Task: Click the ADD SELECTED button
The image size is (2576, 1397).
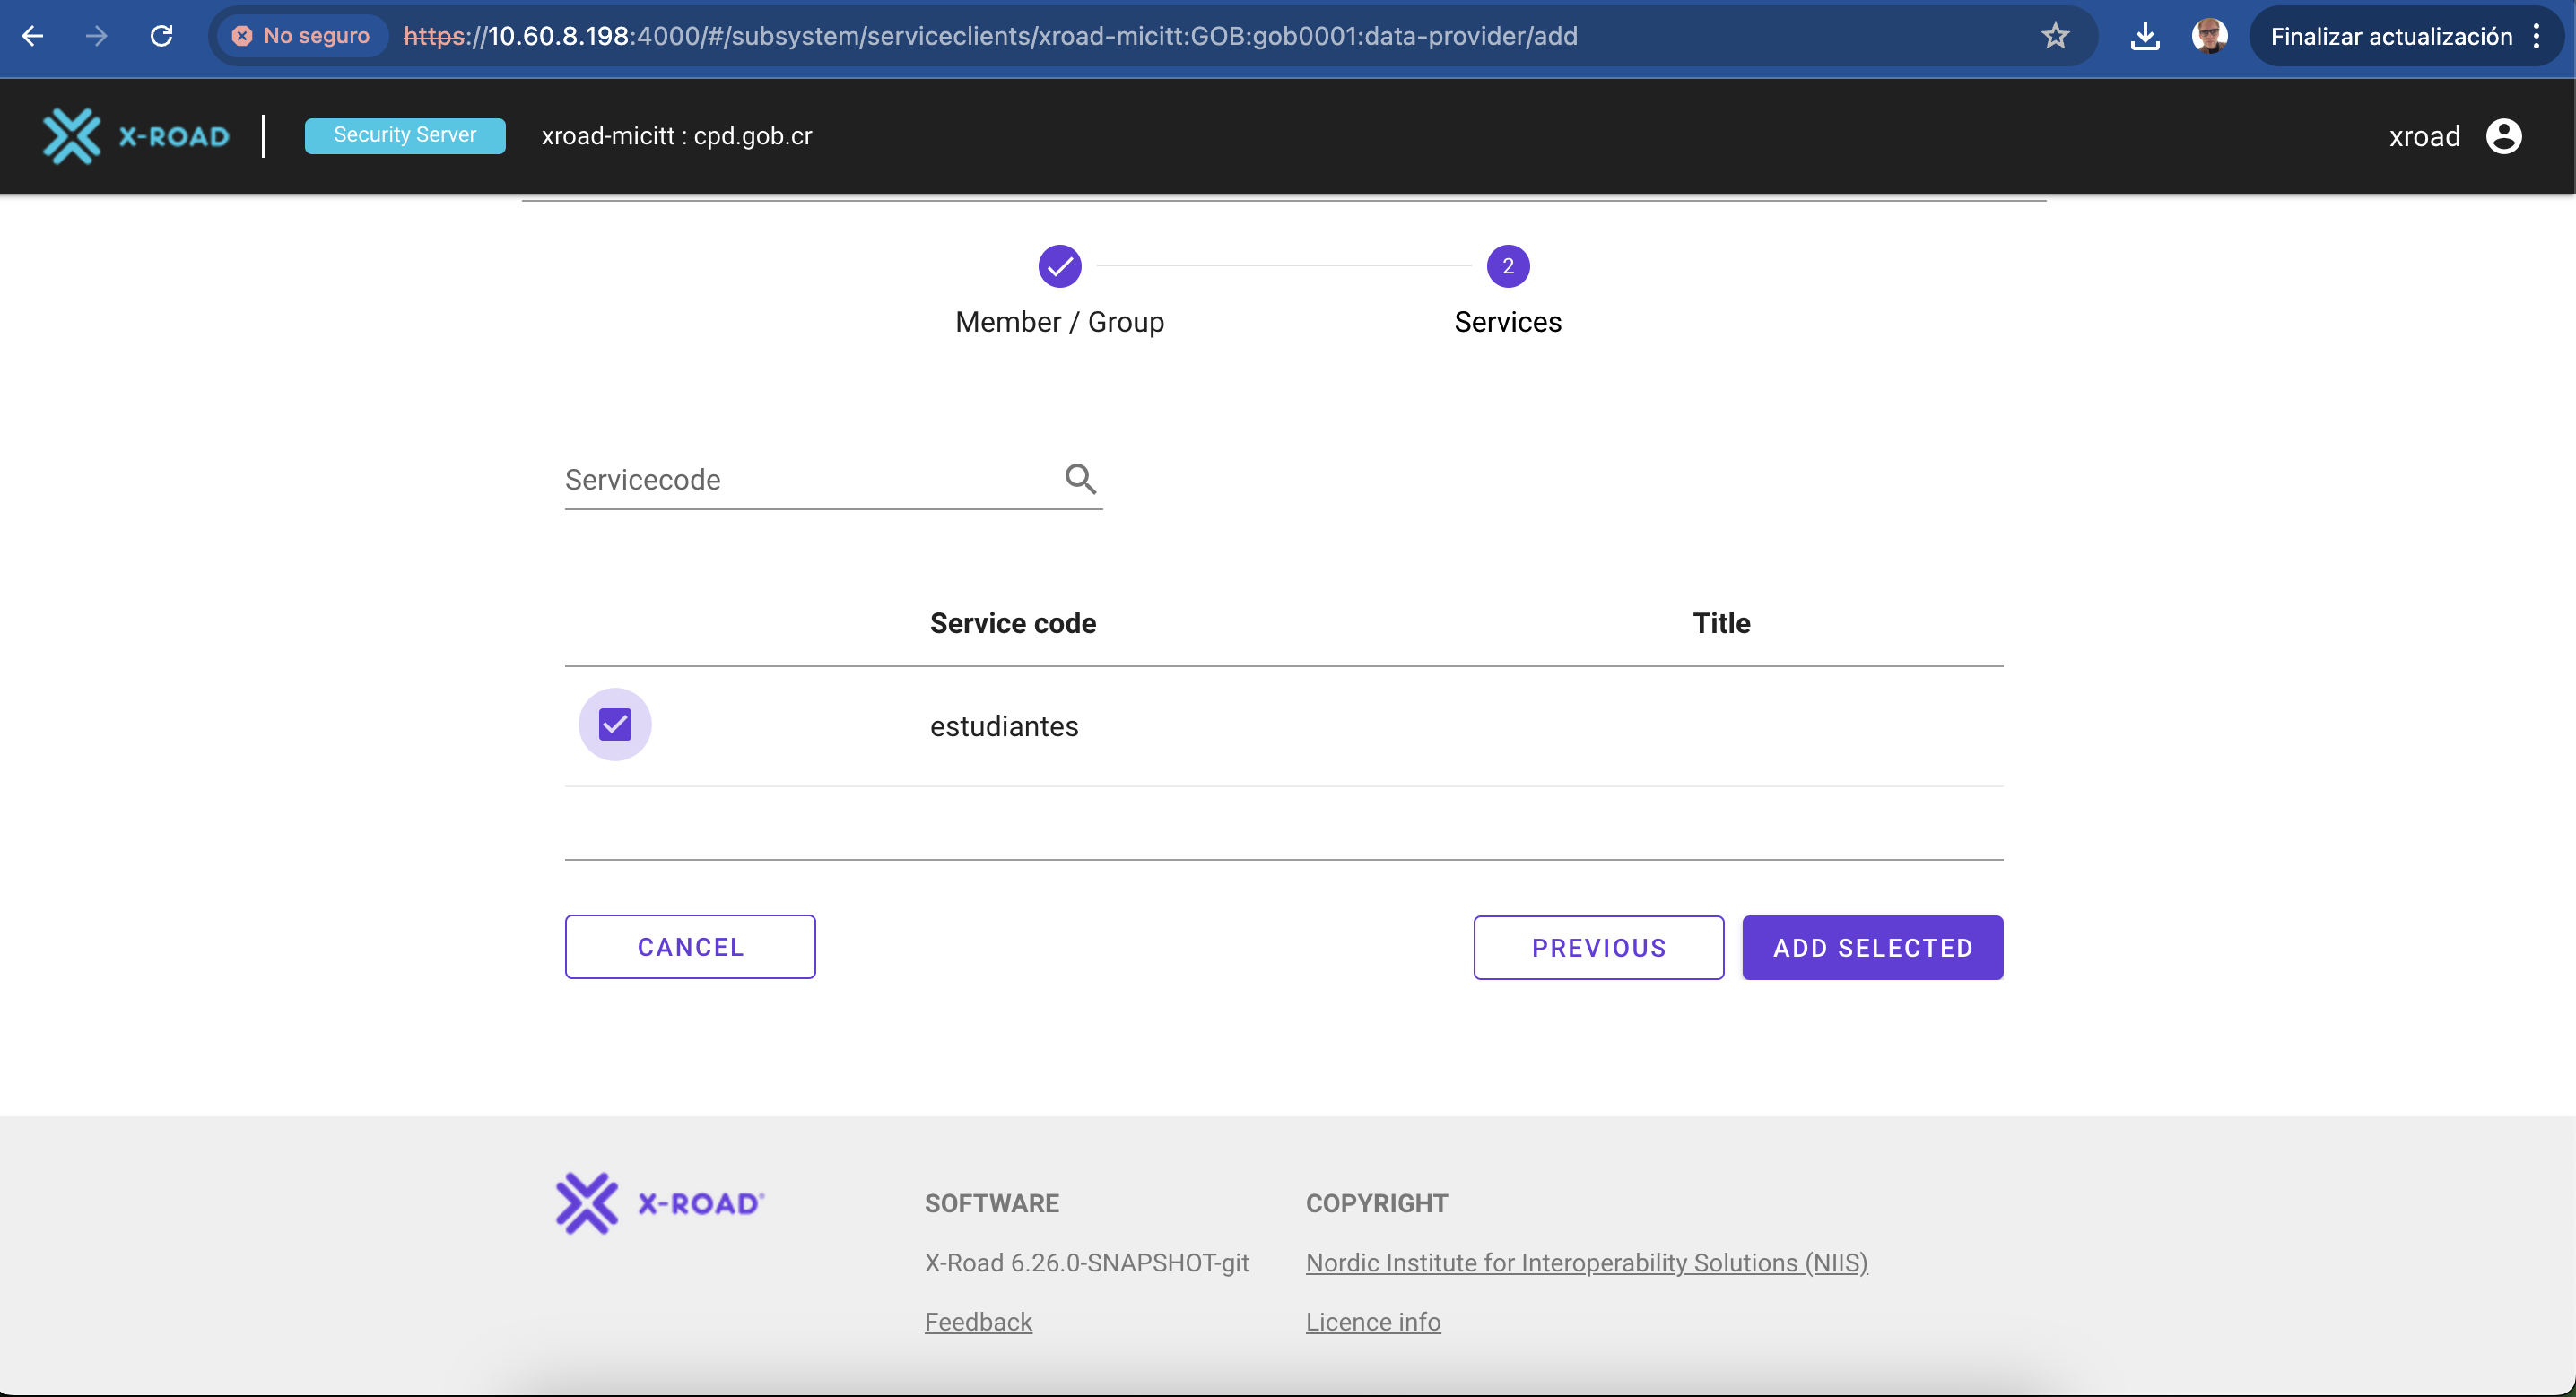Action: click(x=1873, y=948)
